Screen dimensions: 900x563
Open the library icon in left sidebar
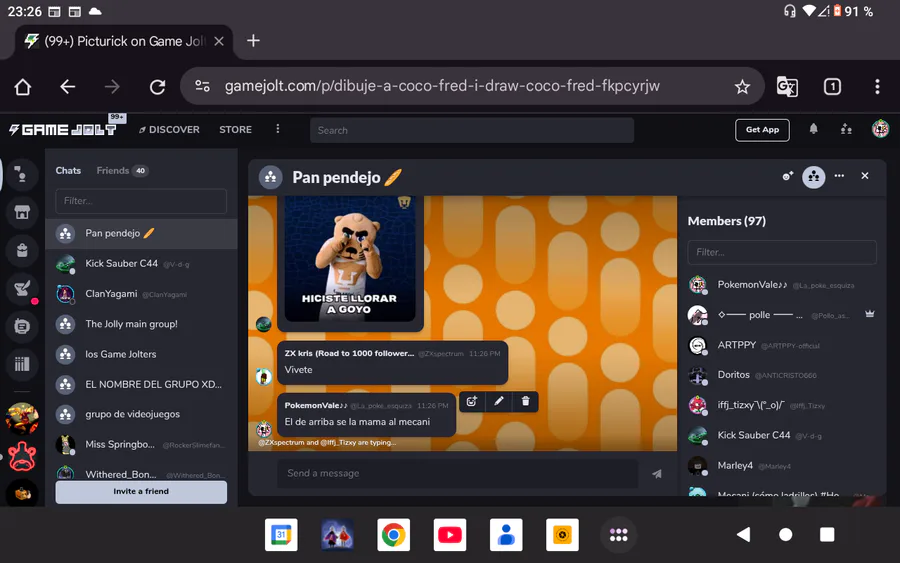(22, 364)
